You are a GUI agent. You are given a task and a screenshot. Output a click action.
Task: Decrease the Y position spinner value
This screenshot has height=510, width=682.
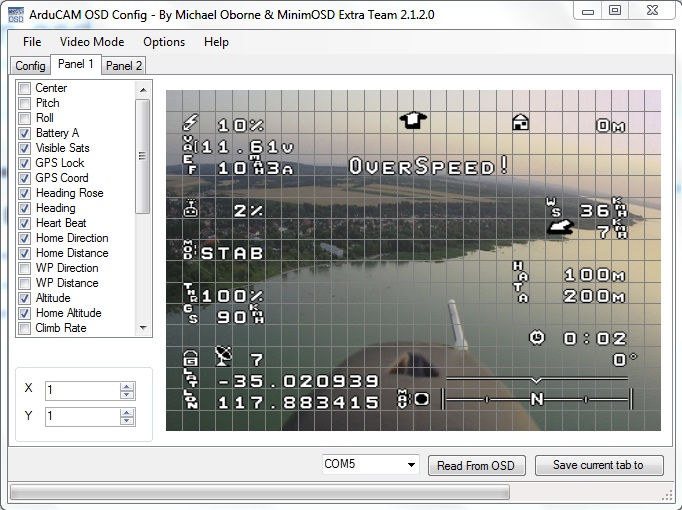[127, 420]
